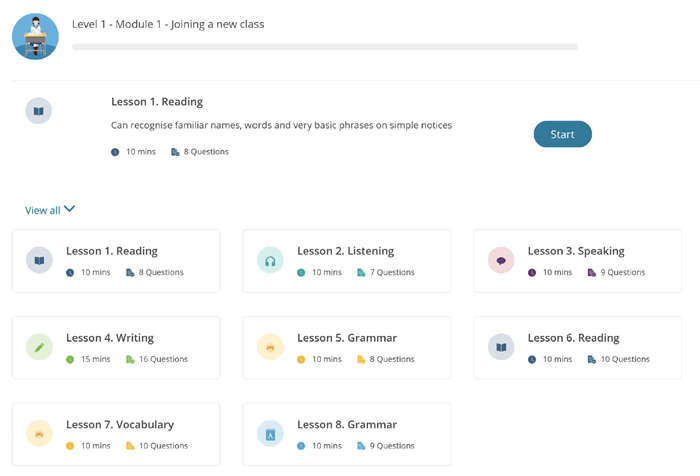The height and width of the screenshot is (476, 700).
Task: Click the View all link text
Action: (42, 211)
